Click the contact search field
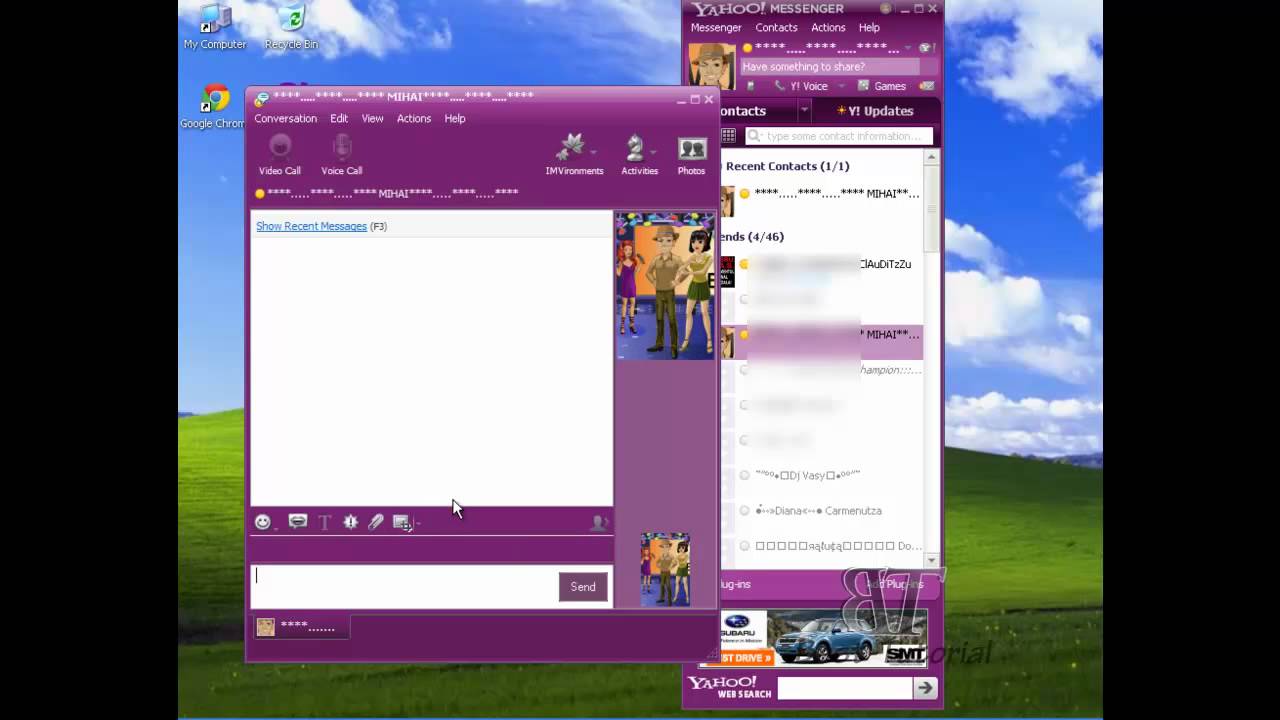The height and width of the screenshot is (720, 1280). 838,136
